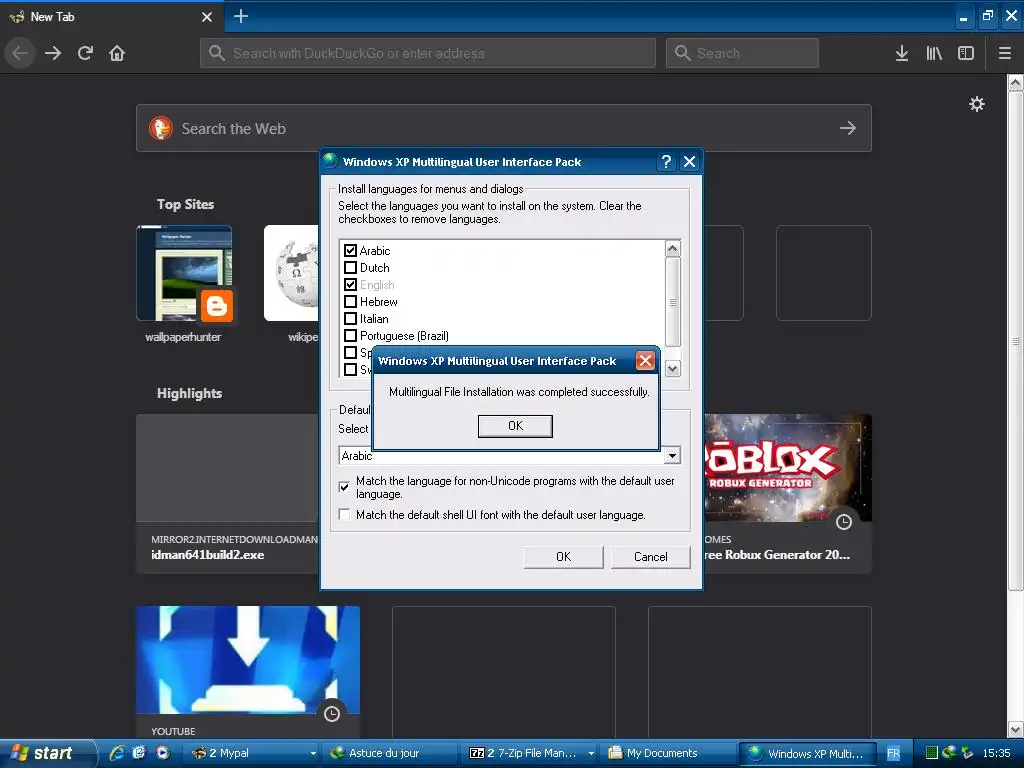
Task: Select Windows XP Multi... taskbar button
Action: (807, 753)
